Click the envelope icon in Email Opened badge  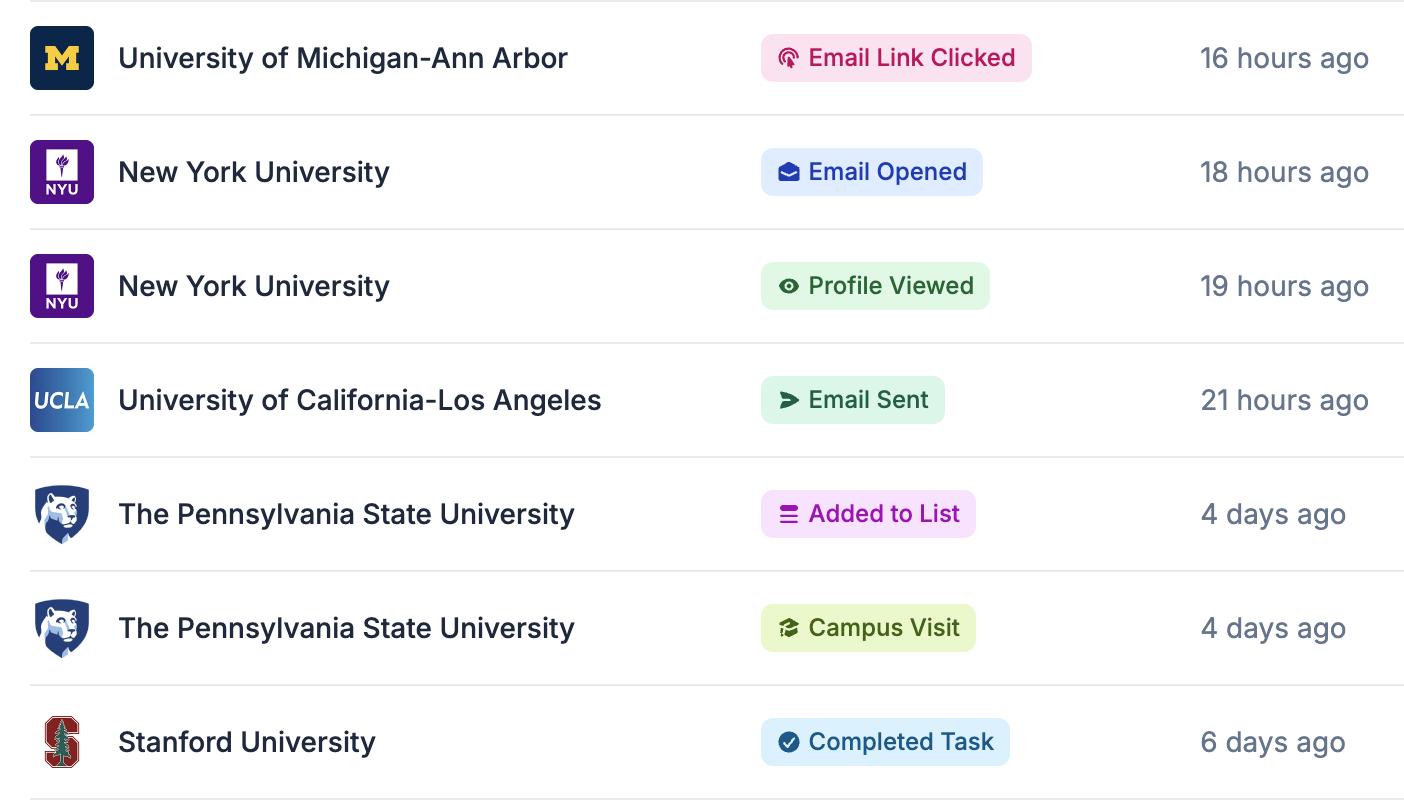(x=789, y=172)
